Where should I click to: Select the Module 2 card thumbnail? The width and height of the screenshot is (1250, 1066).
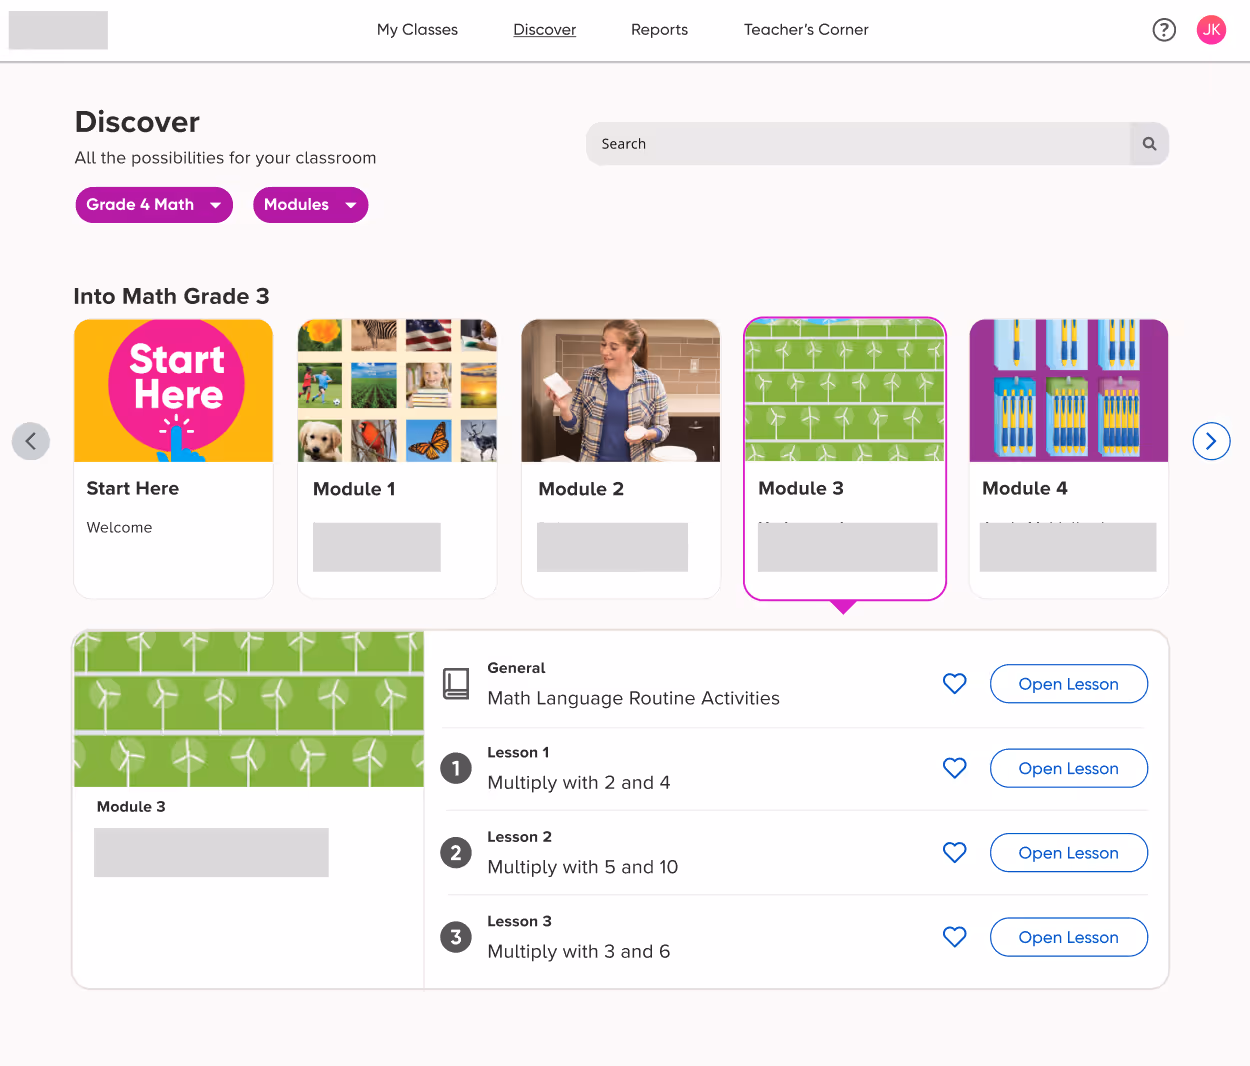click(x=621, y=391)
